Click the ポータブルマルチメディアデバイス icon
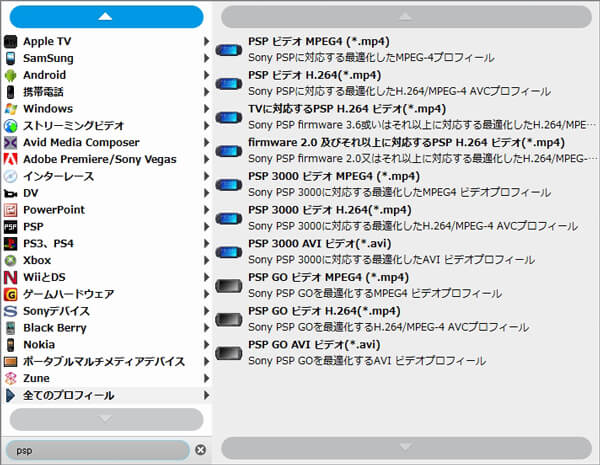This screenshot has height=465, width=600. point(11,361)
